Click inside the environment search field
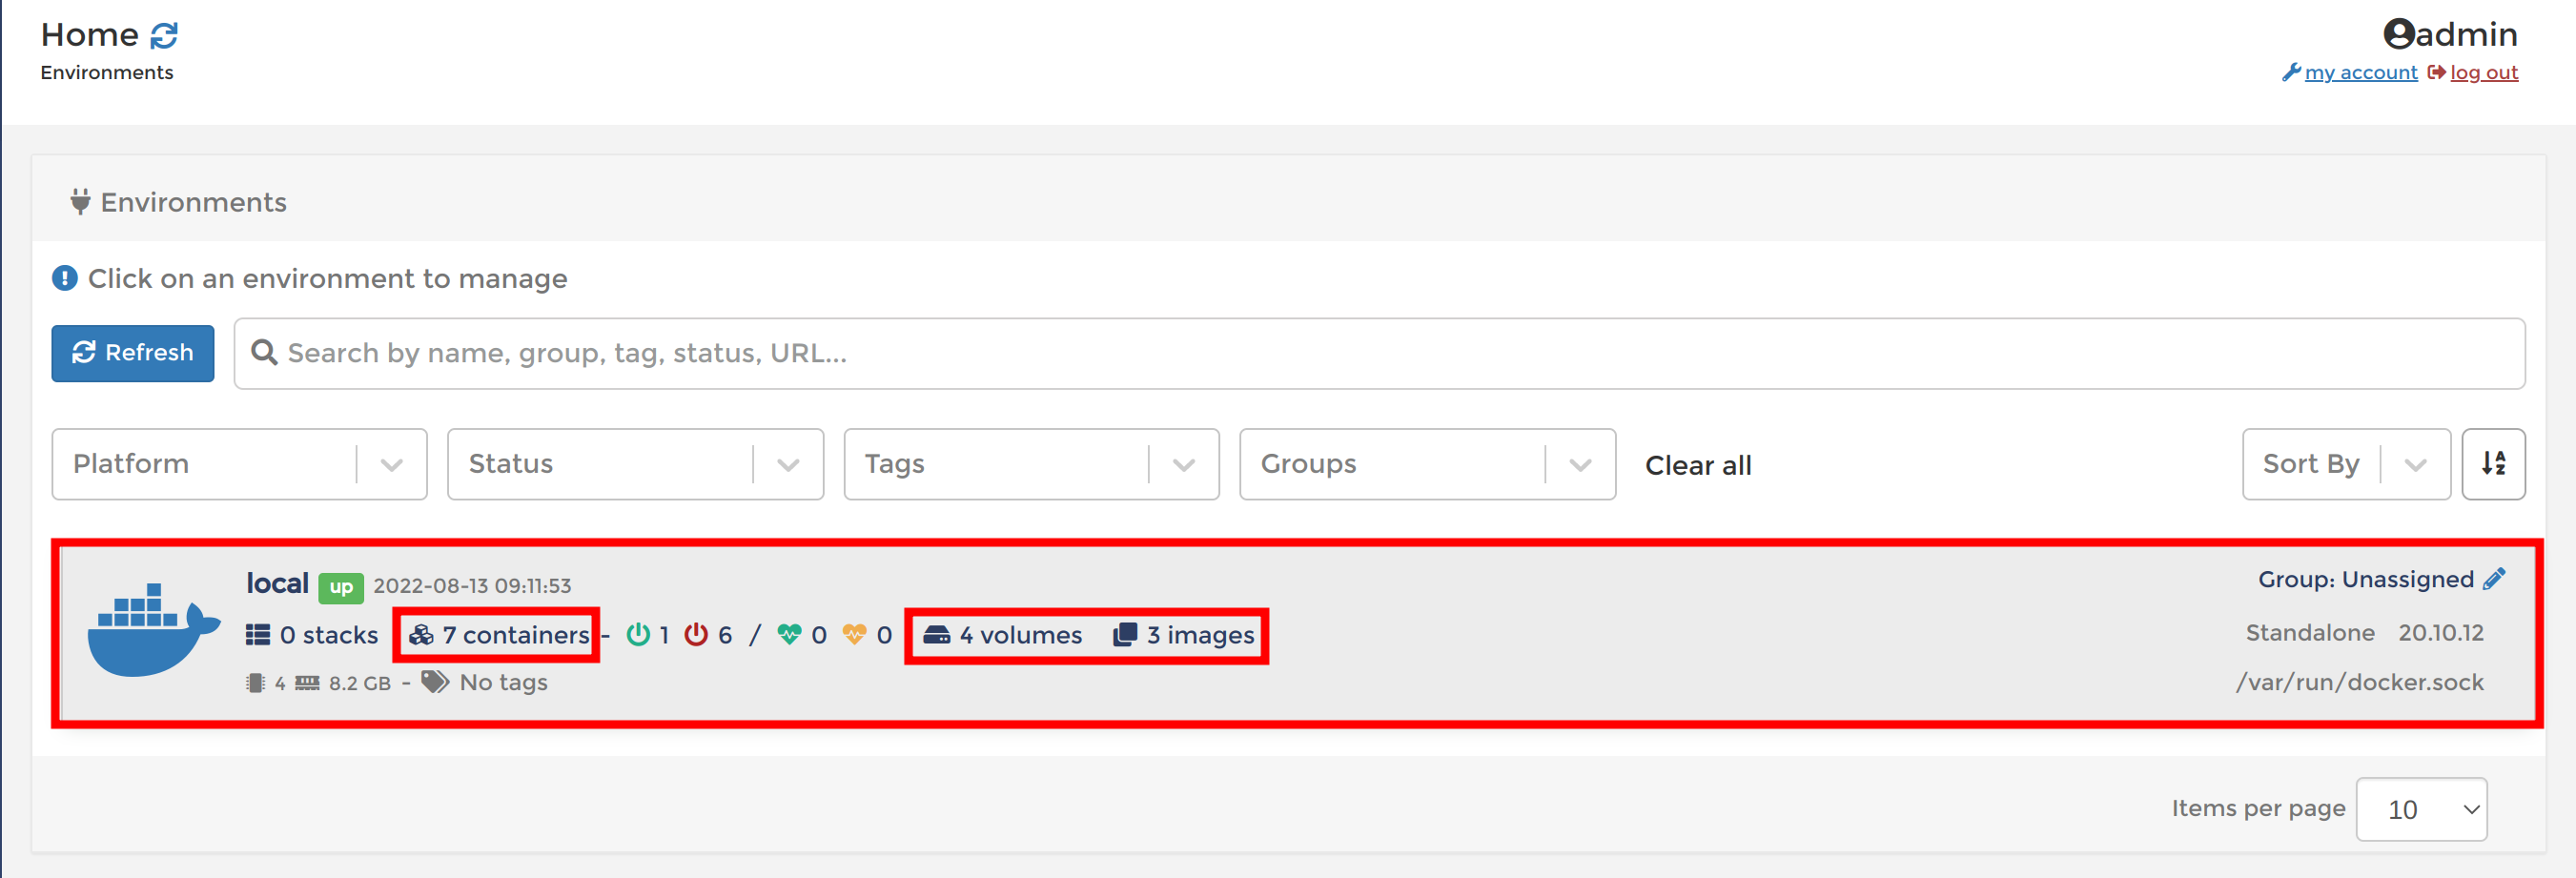Image resolution: width=2576 pixels, height=878 pixels. coord(800,352)
